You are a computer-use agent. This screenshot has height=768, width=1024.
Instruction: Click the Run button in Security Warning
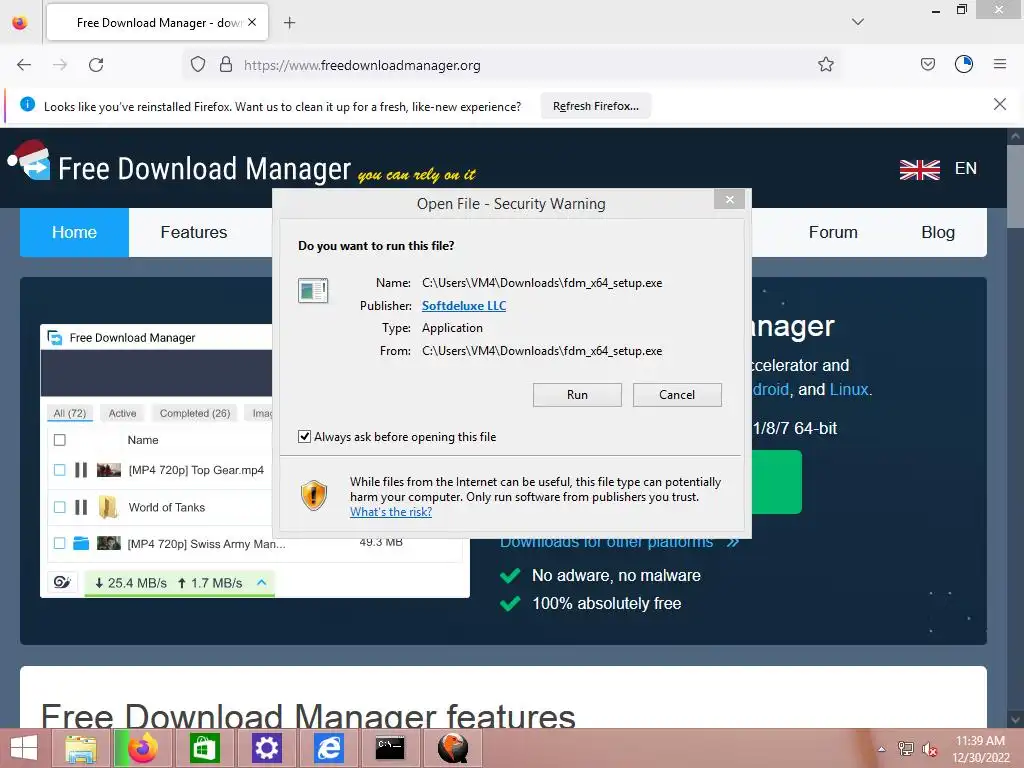[577, 394]
